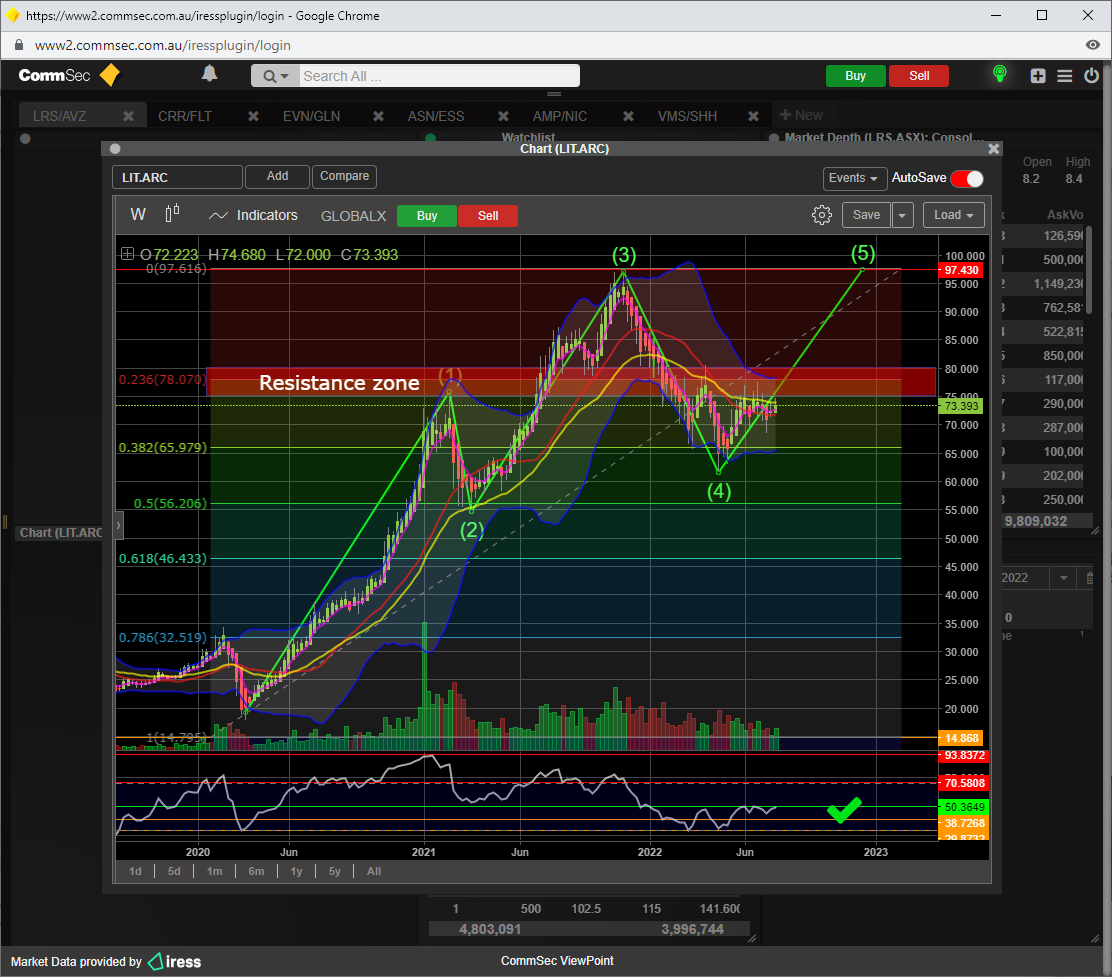Click the Chart (LIT.ARC) panel label on left

click(x=61, y=532)
